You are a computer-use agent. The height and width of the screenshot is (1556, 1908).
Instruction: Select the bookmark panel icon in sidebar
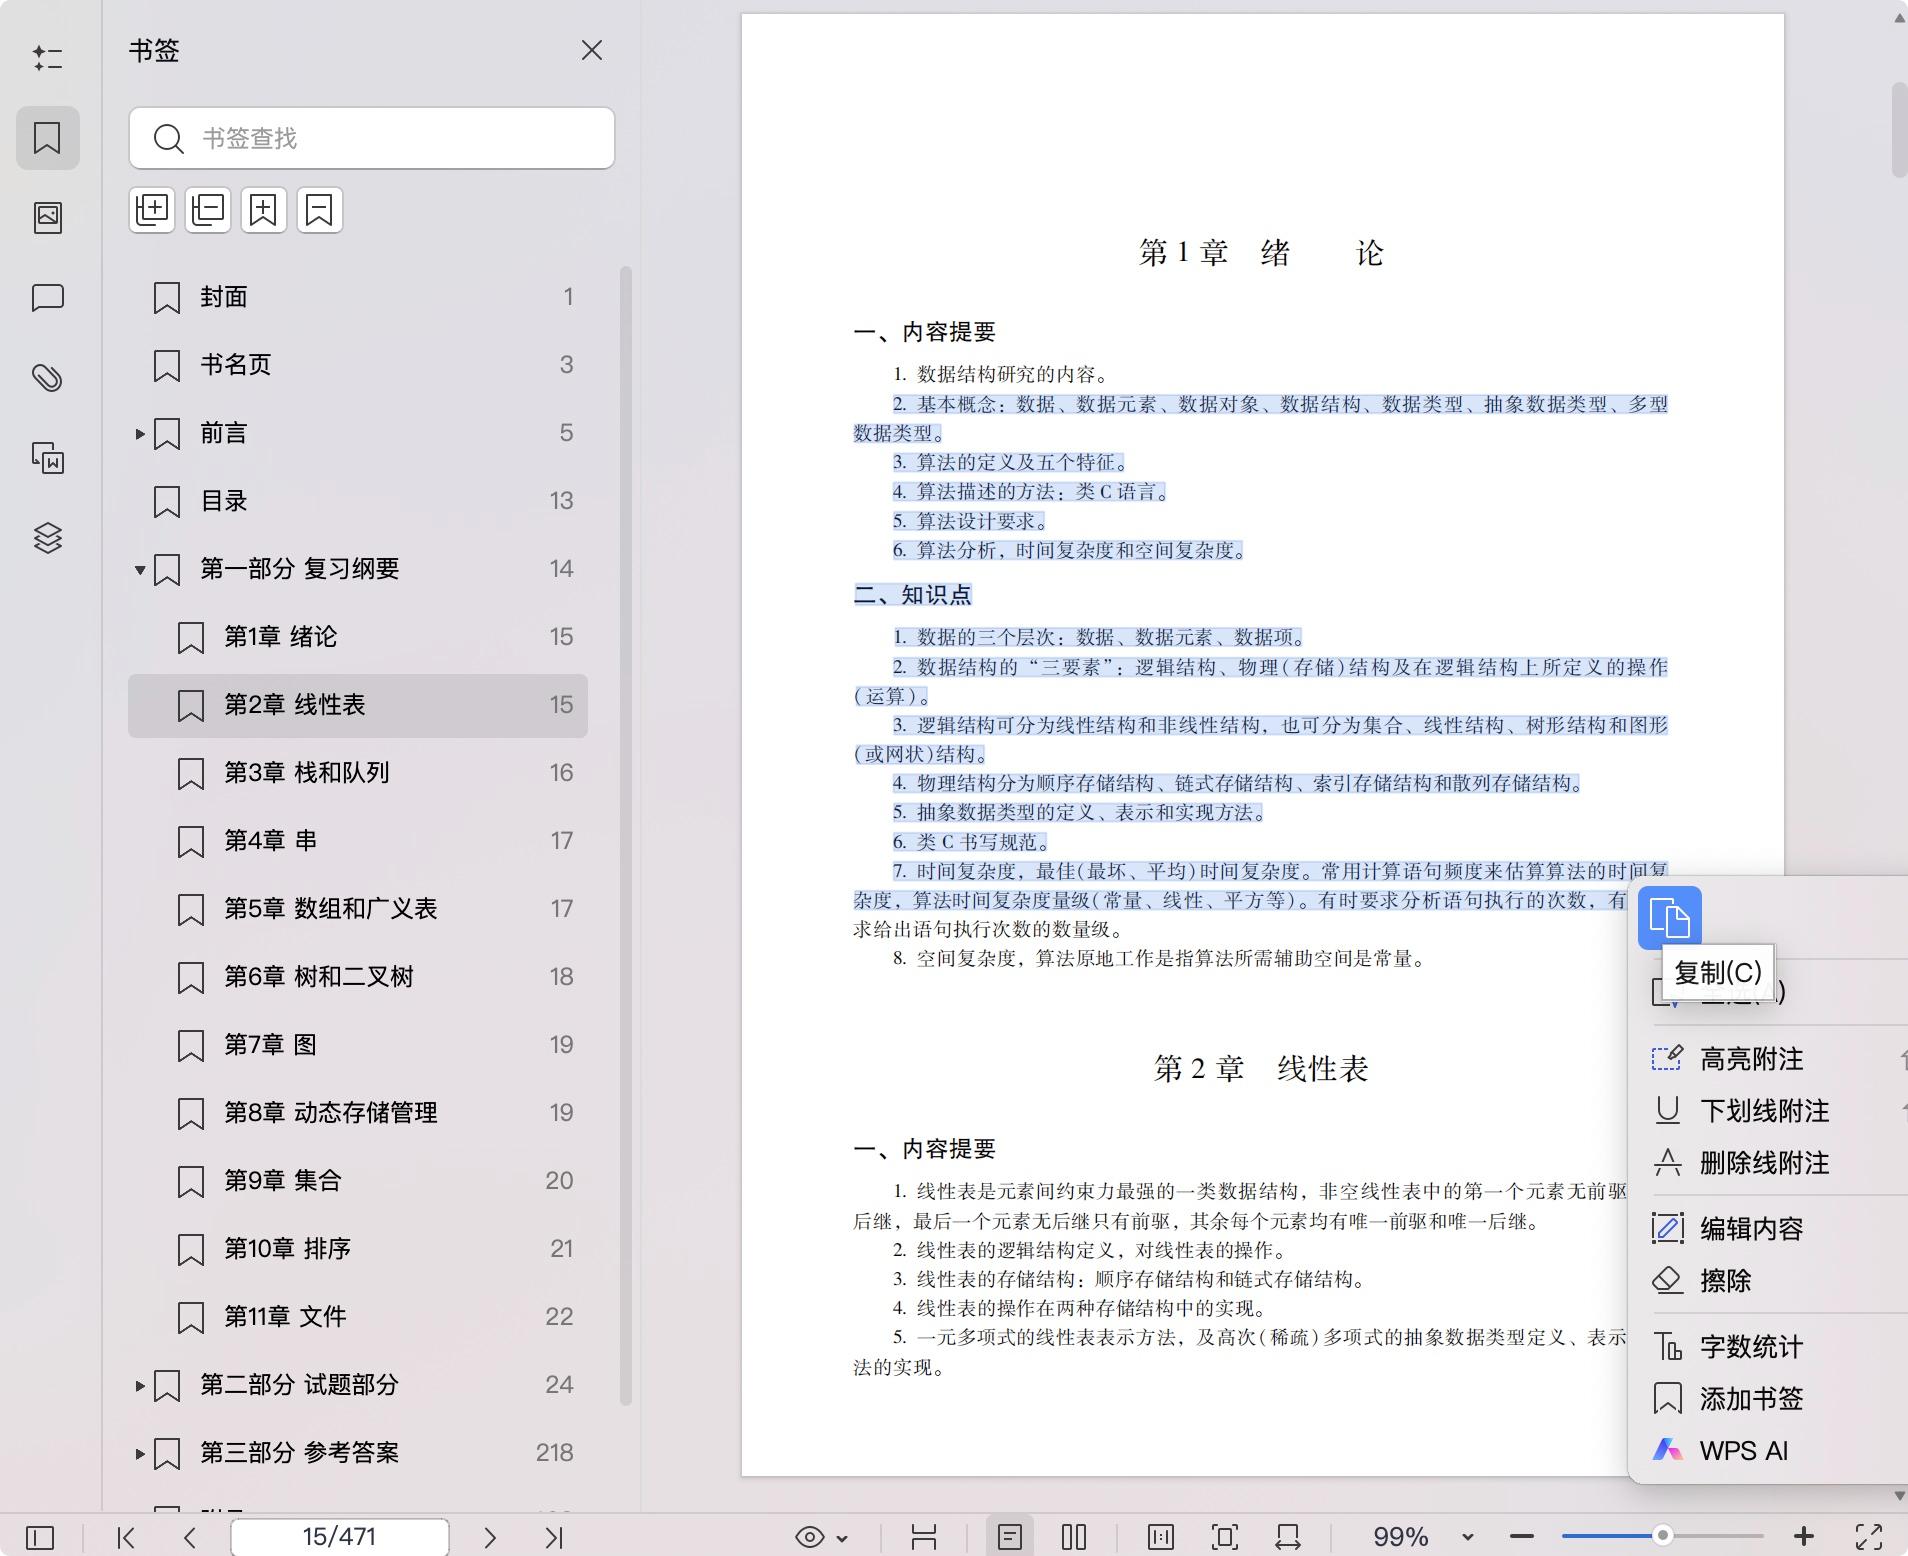[47, 137]
